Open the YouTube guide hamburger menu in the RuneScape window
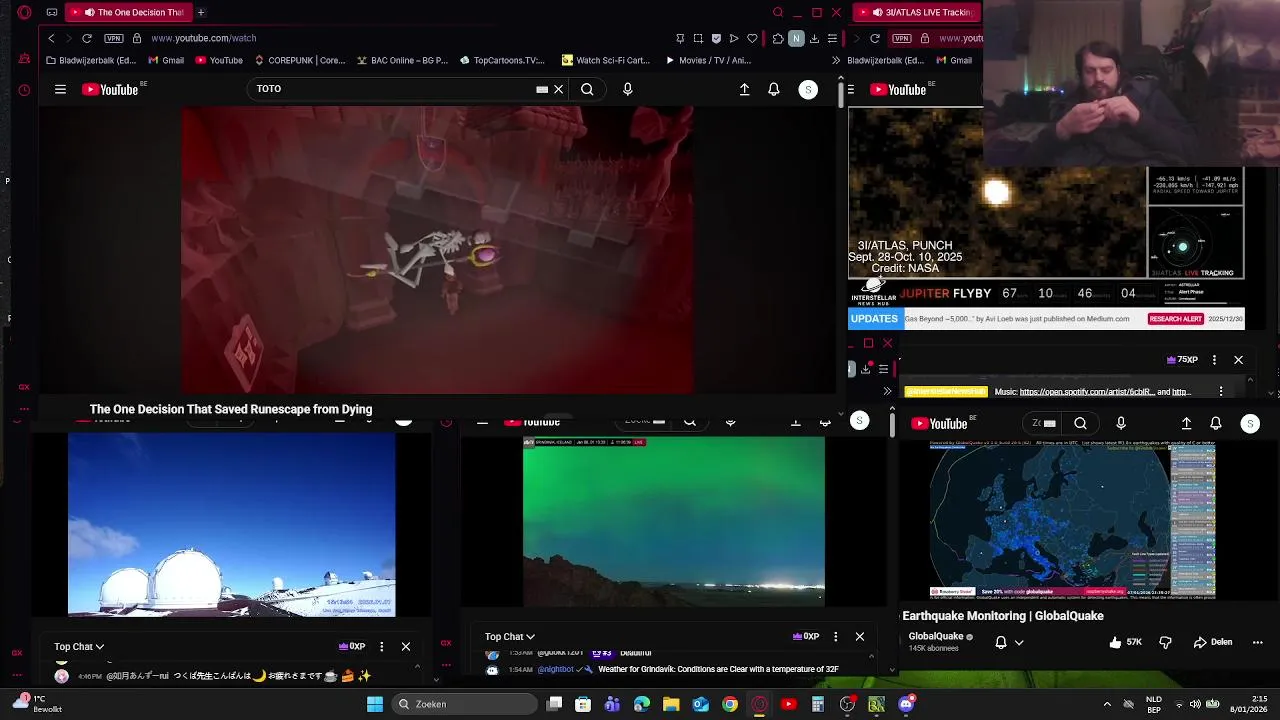This screenshot has height=720, width=1280. point(60,89)
